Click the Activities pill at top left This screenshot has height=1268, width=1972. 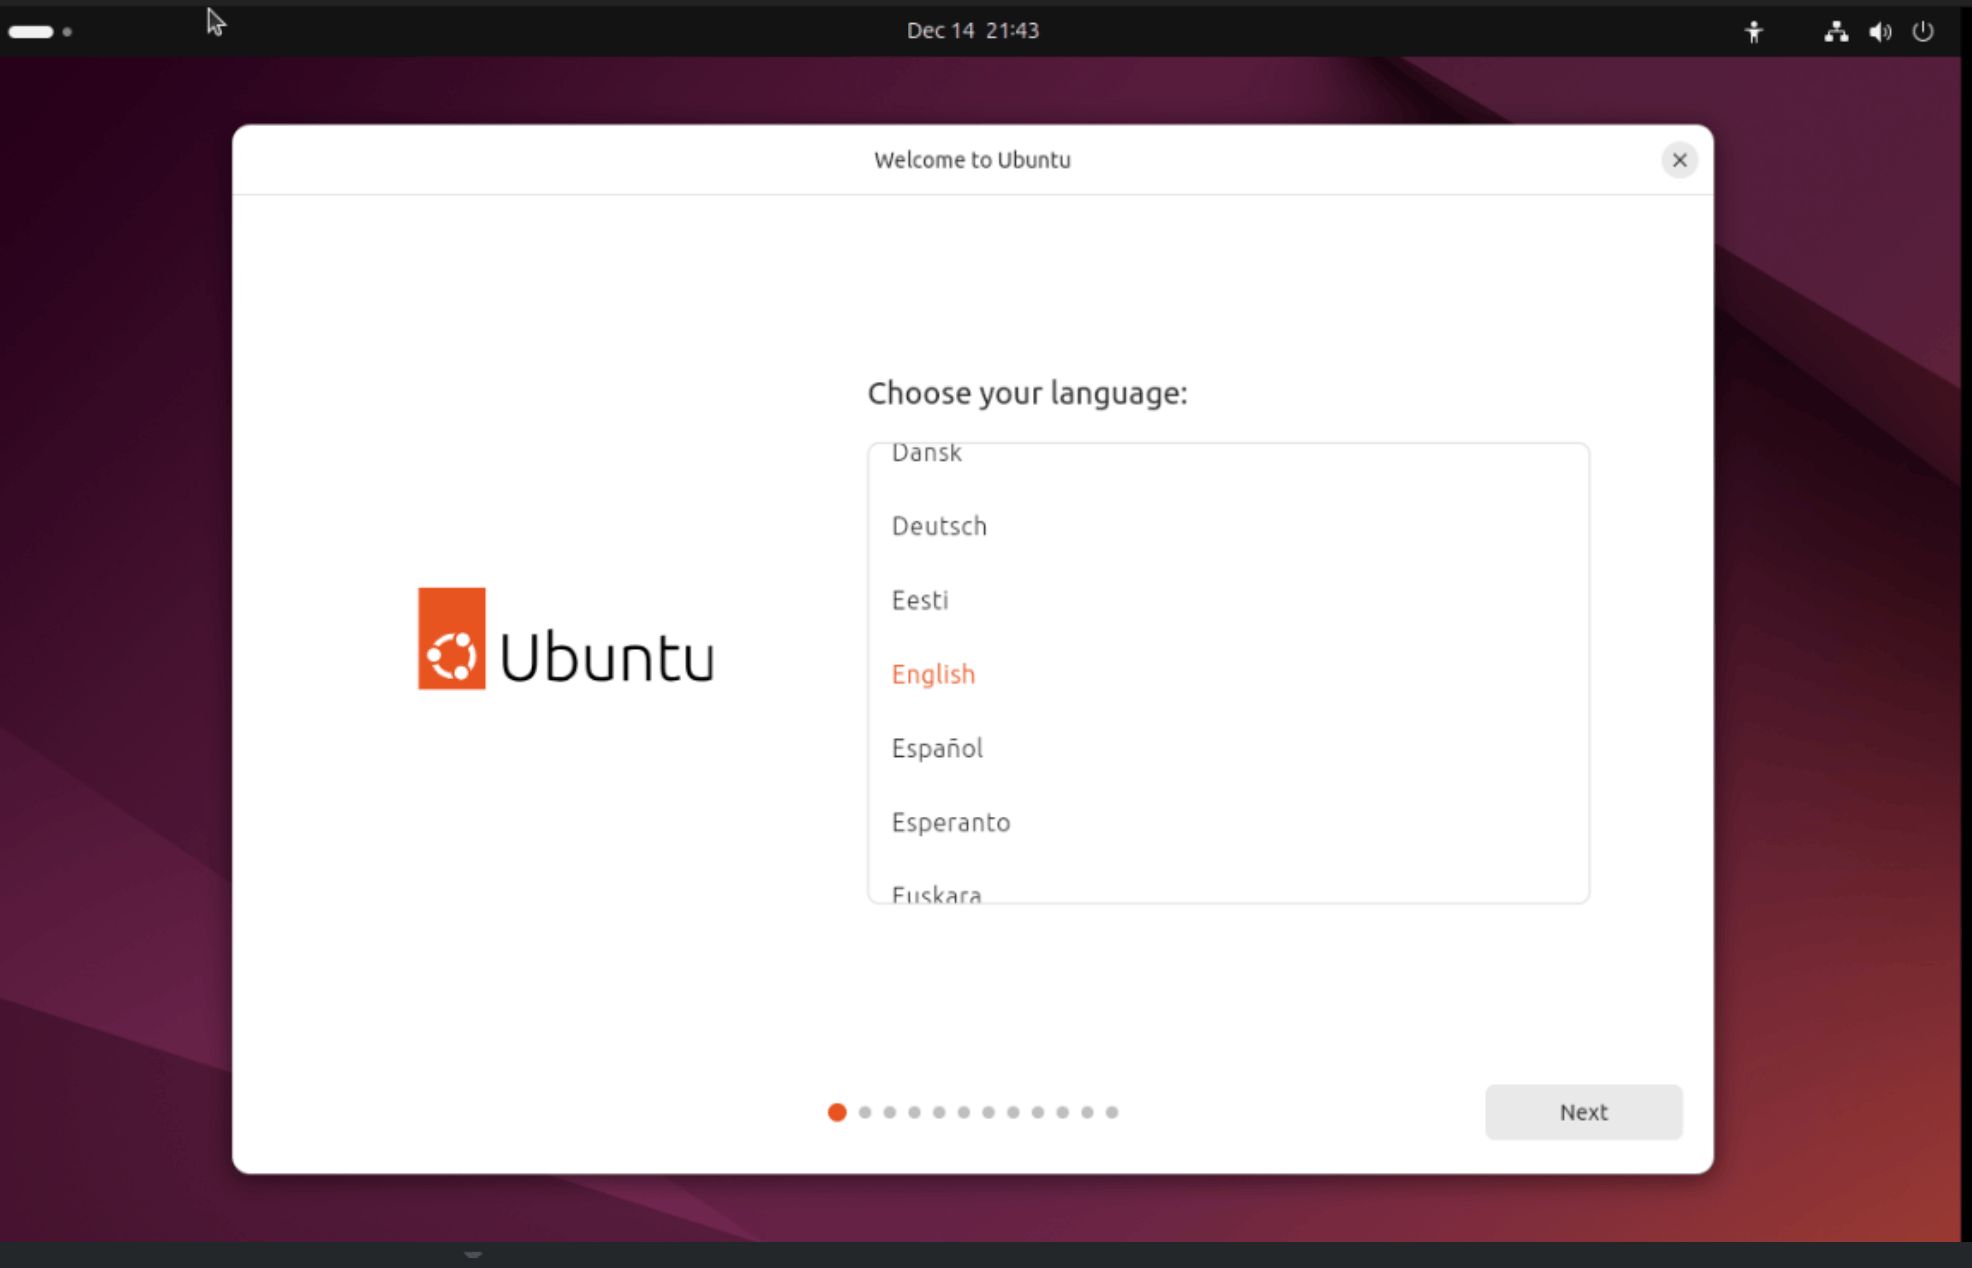pyautogui.click(x=30, y=31)
